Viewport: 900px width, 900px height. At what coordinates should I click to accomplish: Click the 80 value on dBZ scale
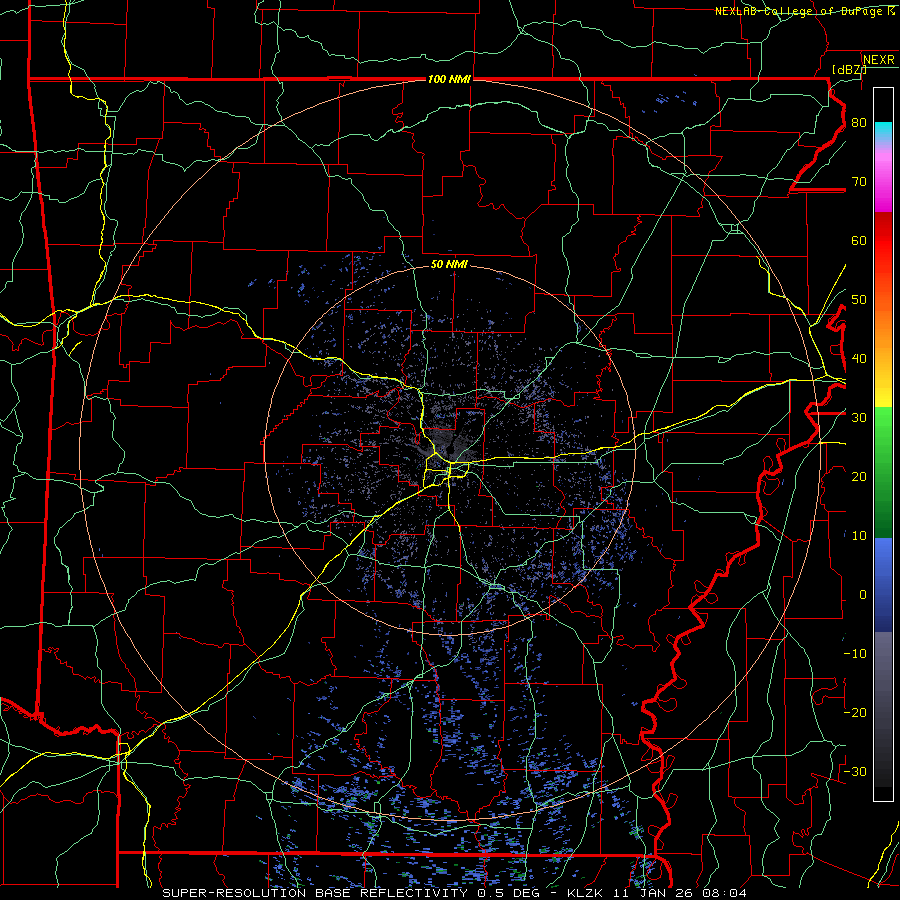pos(859,123)
